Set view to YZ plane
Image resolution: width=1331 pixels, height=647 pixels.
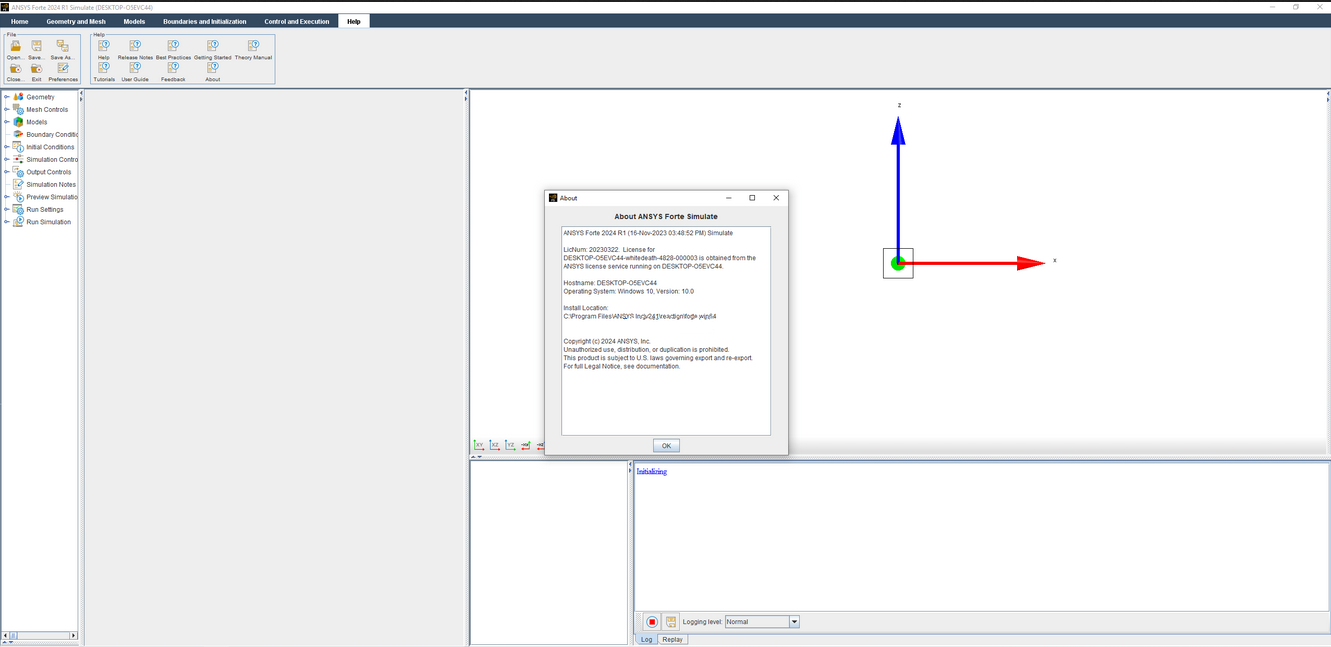(511, 445)
